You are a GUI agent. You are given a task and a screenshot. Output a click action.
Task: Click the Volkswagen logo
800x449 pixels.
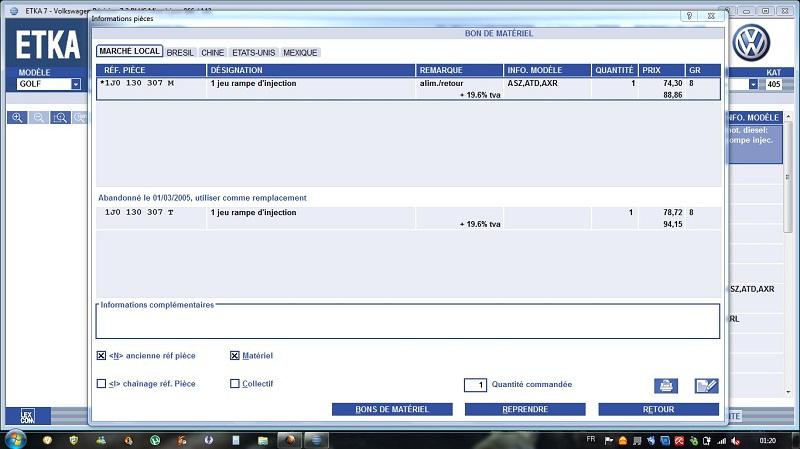[x=751, y=43]
